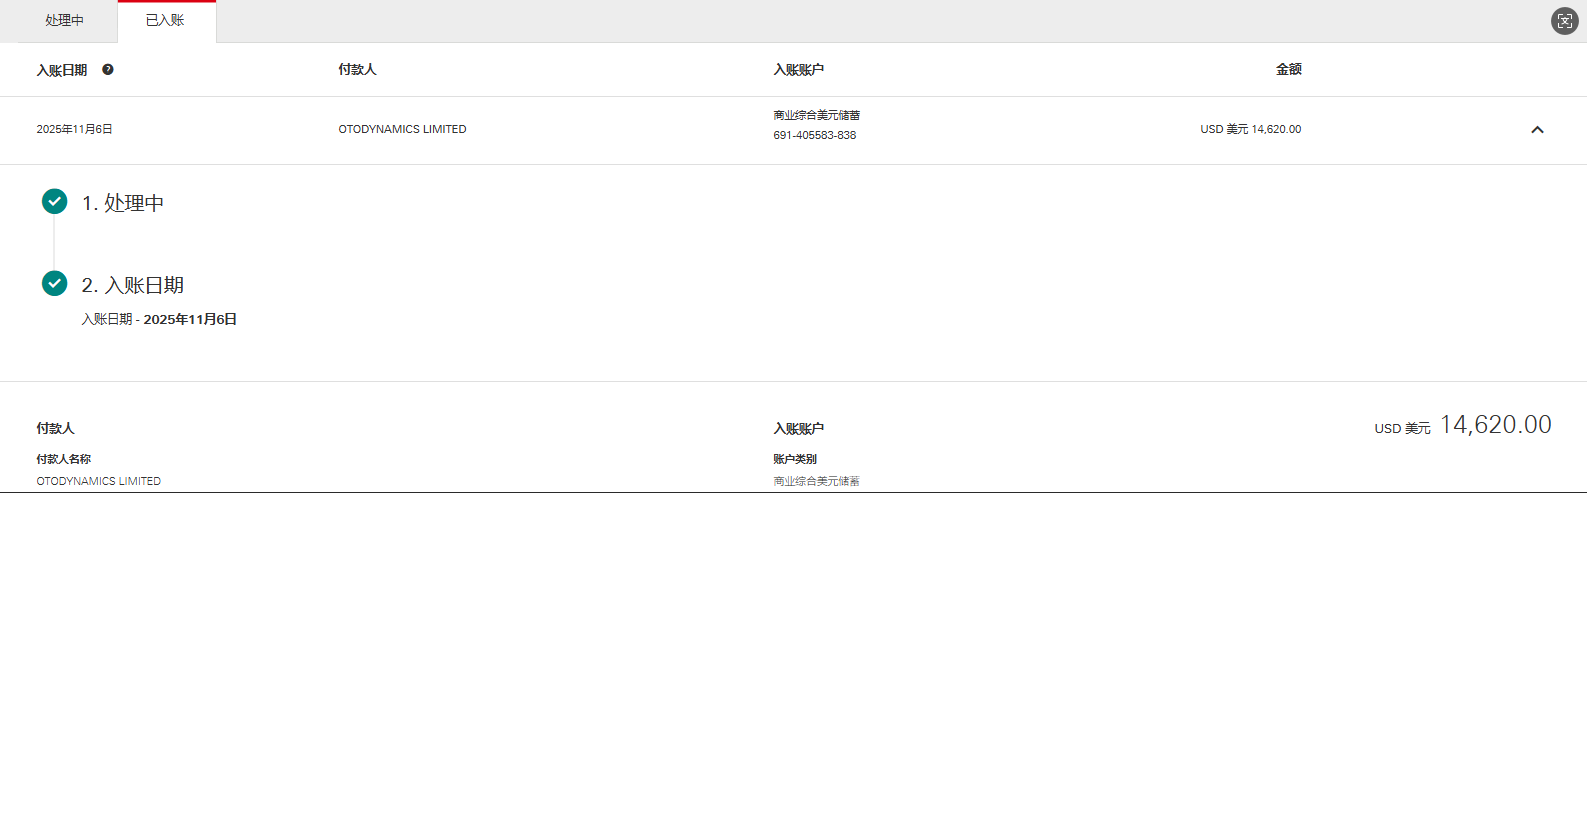
Task: Click the 入账日期 column header
Action: point(62,70)
